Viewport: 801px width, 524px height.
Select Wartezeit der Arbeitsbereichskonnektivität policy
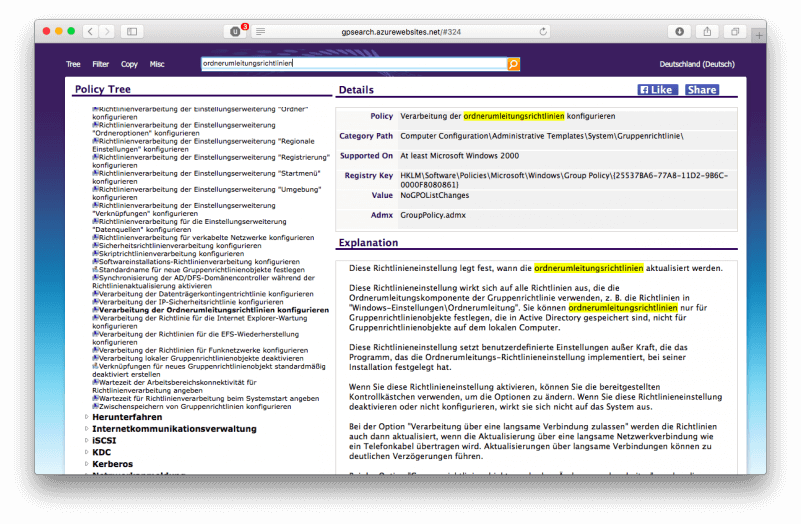click(175, 386)
